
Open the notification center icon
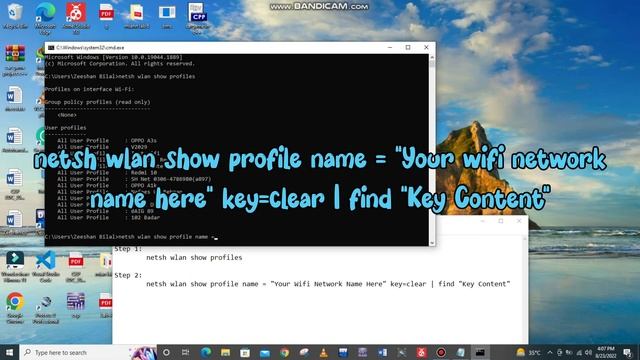pyautogui.click(x=628, y=352)
